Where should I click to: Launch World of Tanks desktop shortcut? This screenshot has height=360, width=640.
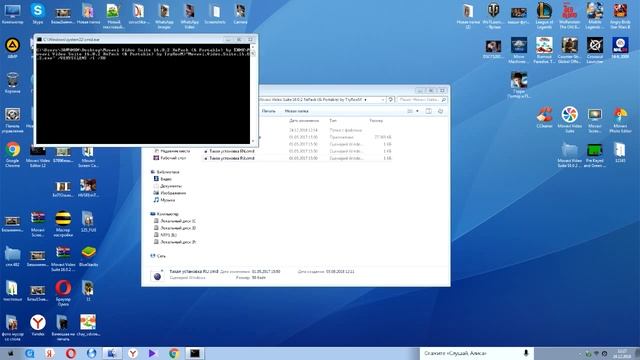tap(493, 16)
